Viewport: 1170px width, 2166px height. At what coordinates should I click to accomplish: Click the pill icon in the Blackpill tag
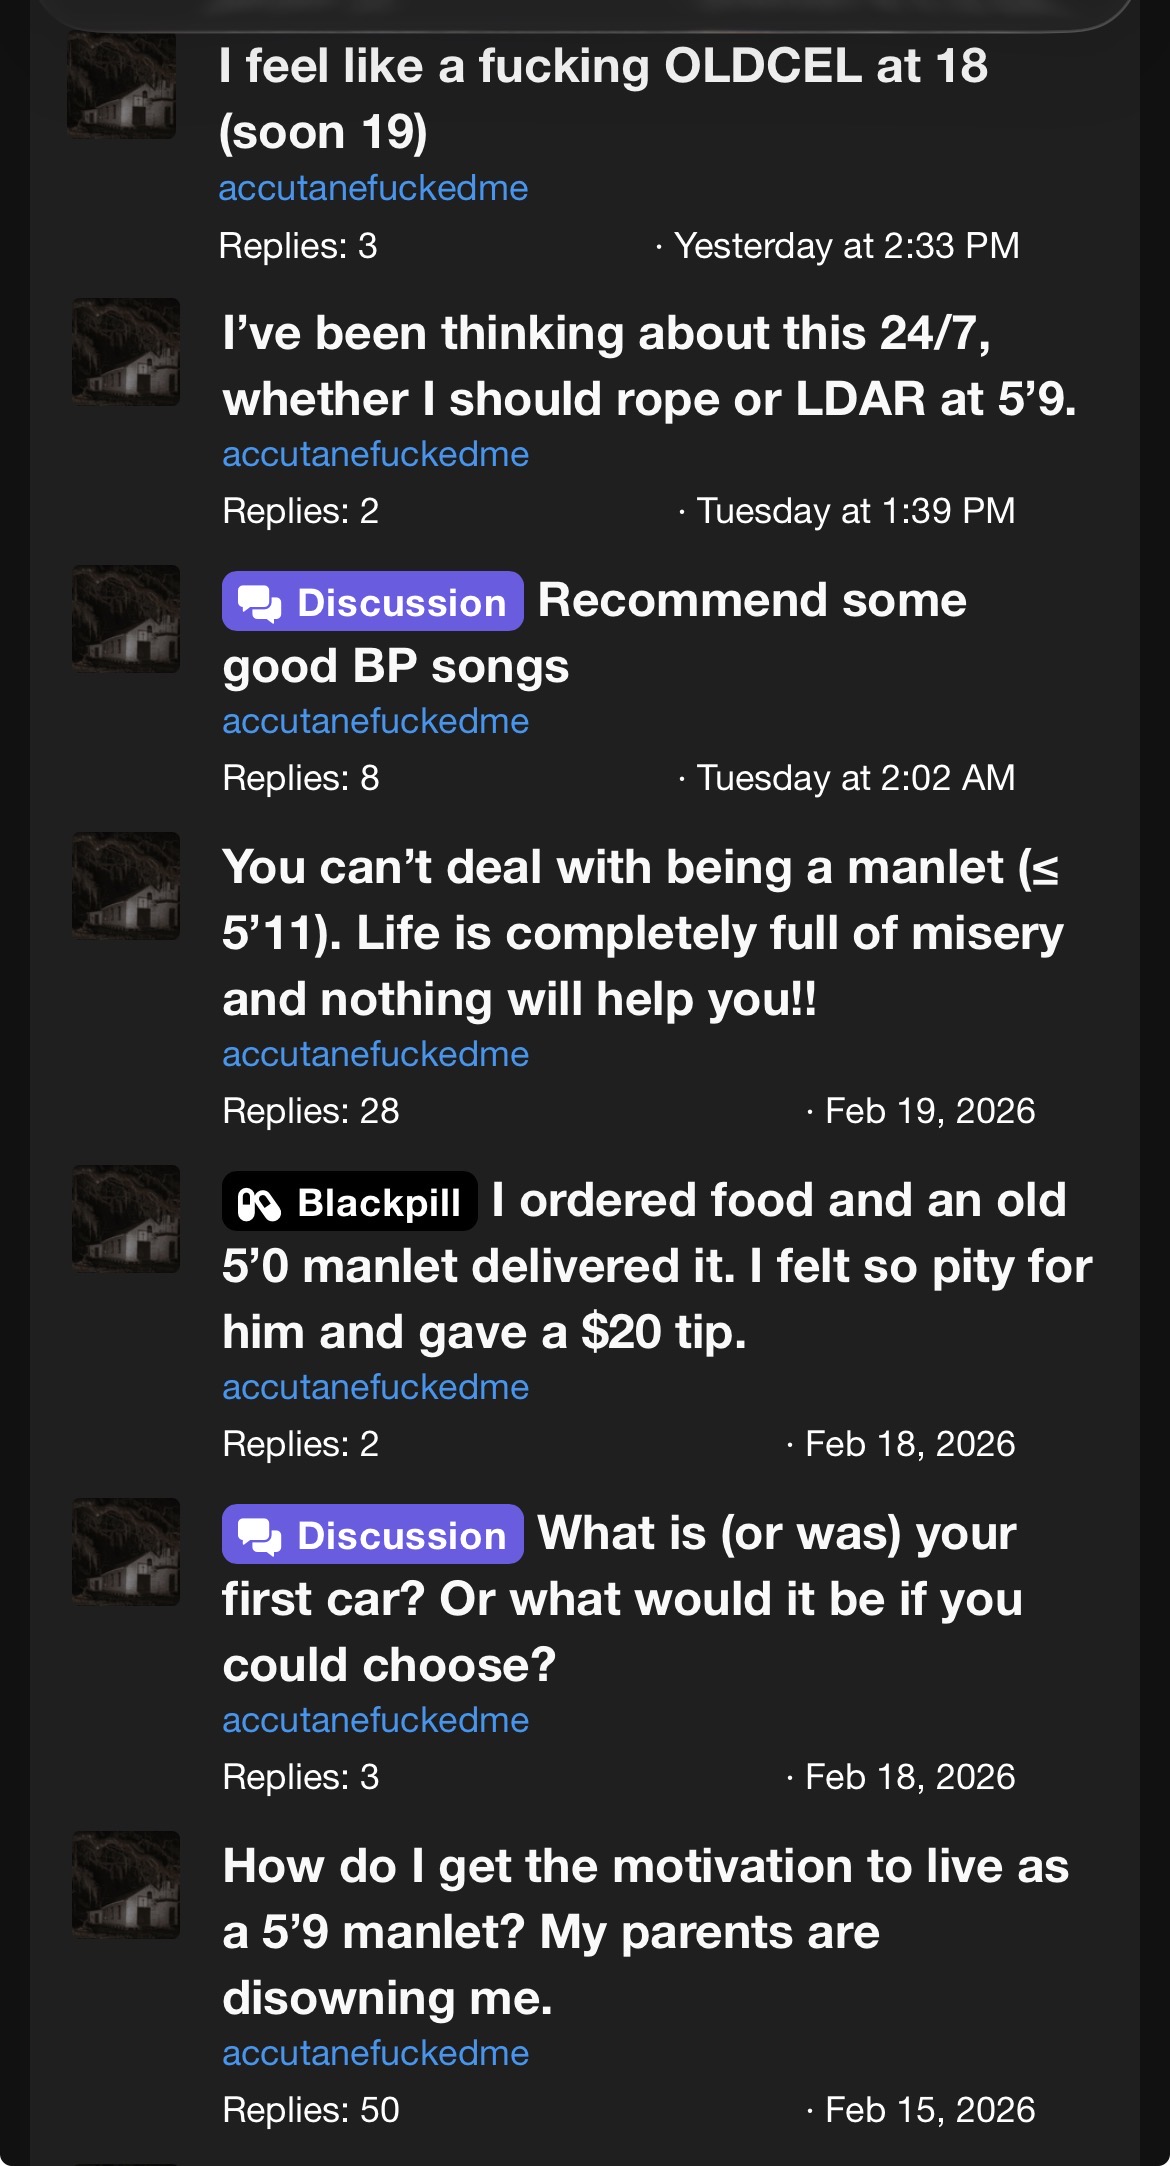(259, 1203)
